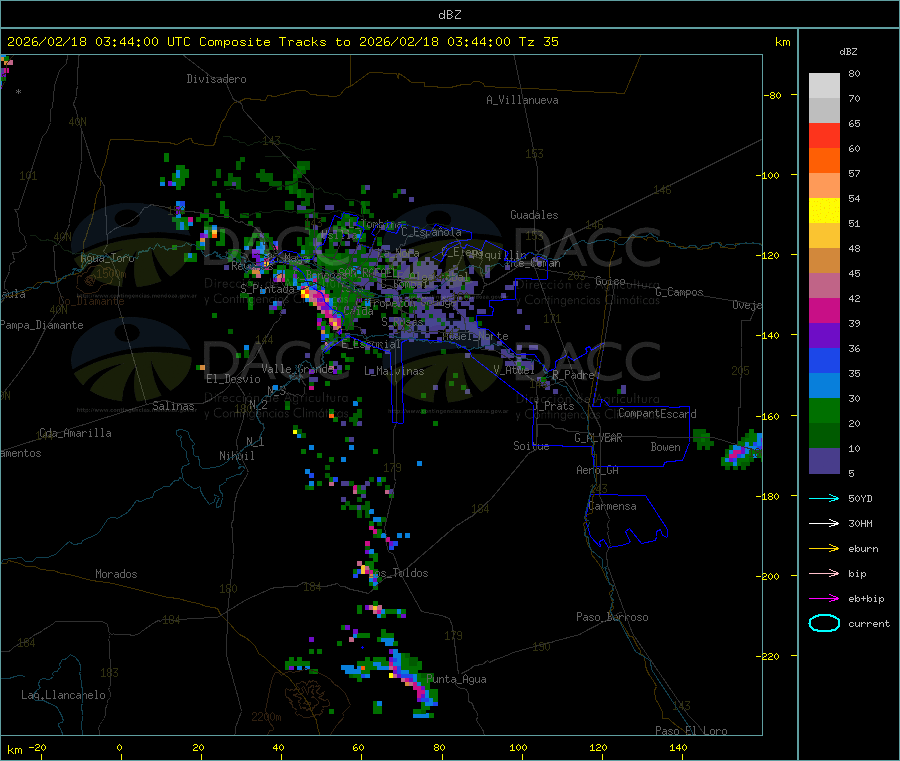This screenshot has width=900, height=761.
Task: Click the white 30HM arrow in legend
Action: click(x=824, y=523)
